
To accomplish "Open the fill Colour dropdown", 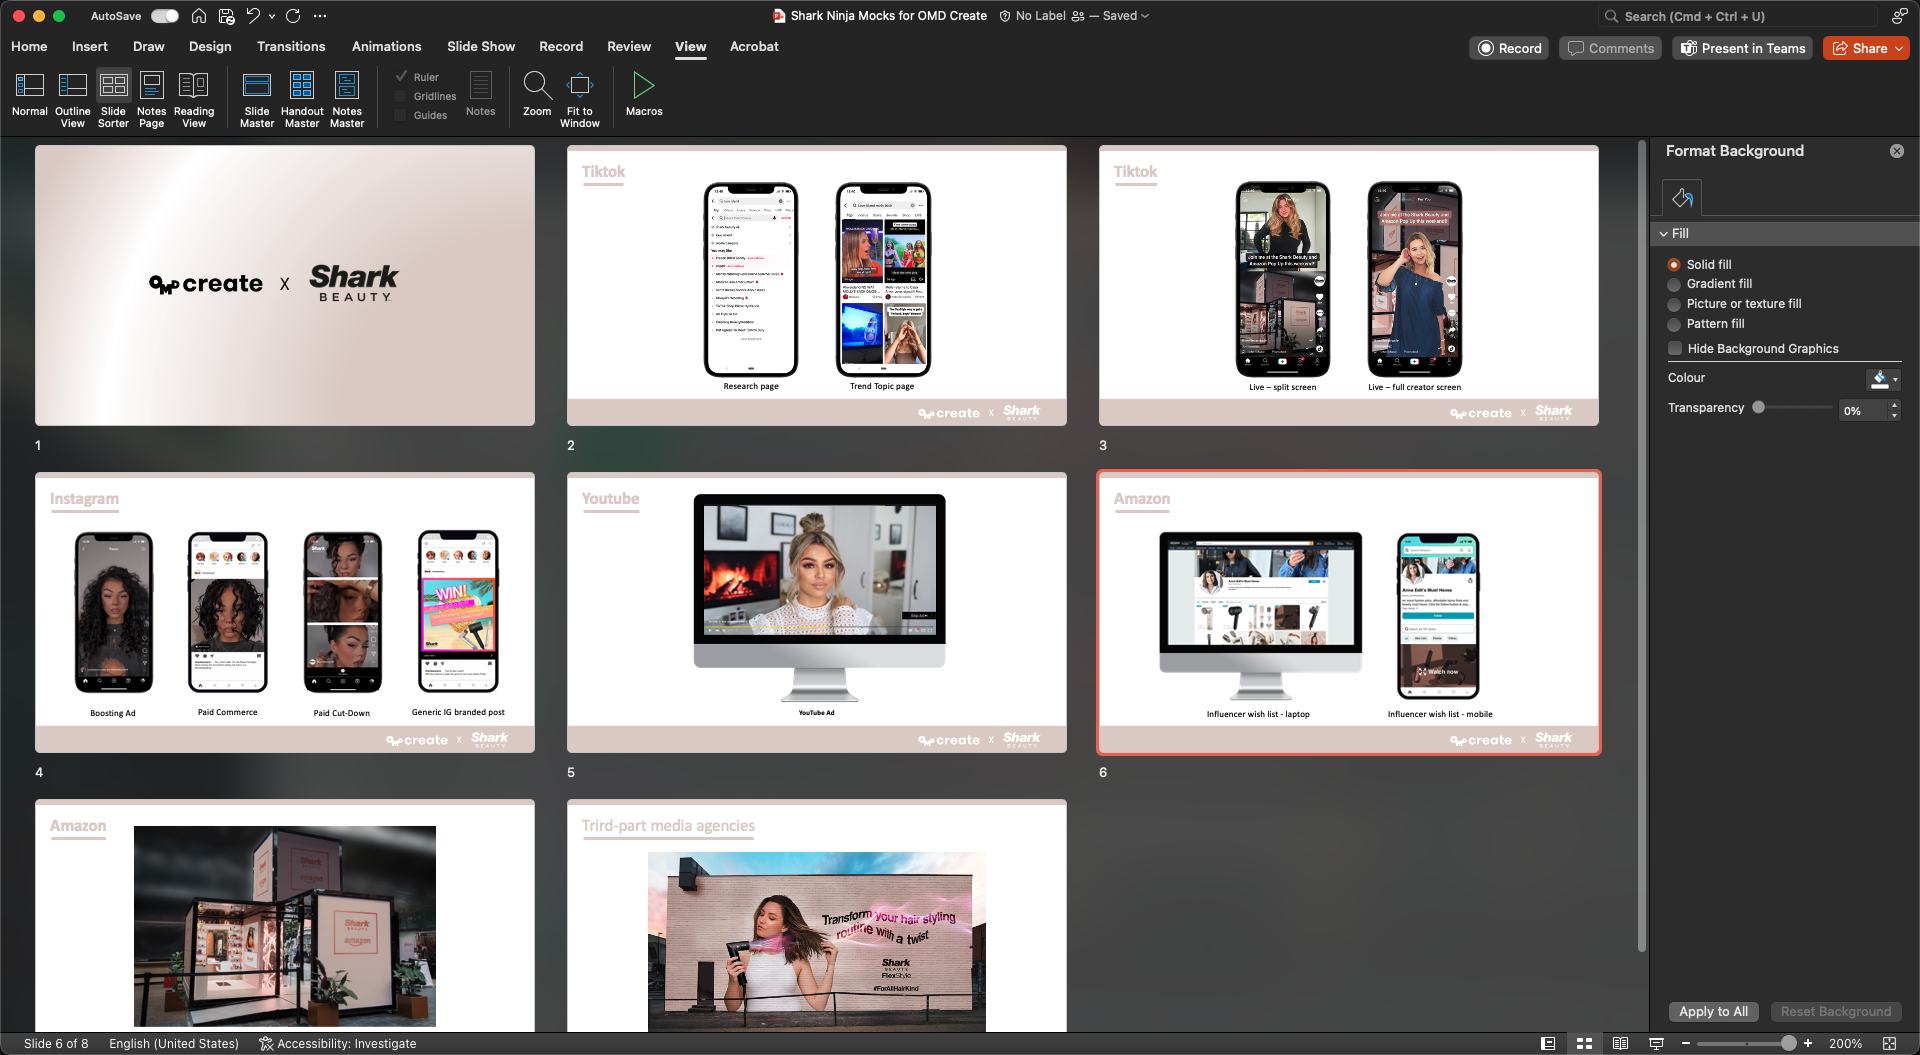I will point(1895,379).
